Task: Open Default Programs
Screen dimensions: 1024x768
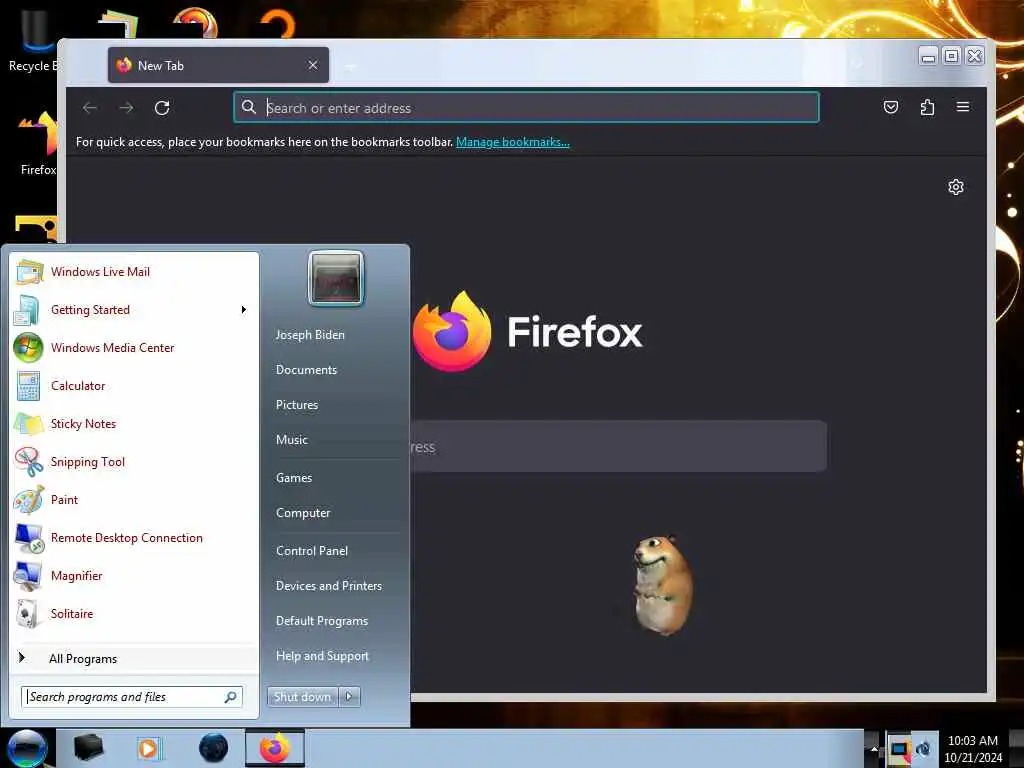Action: [322, 621]
